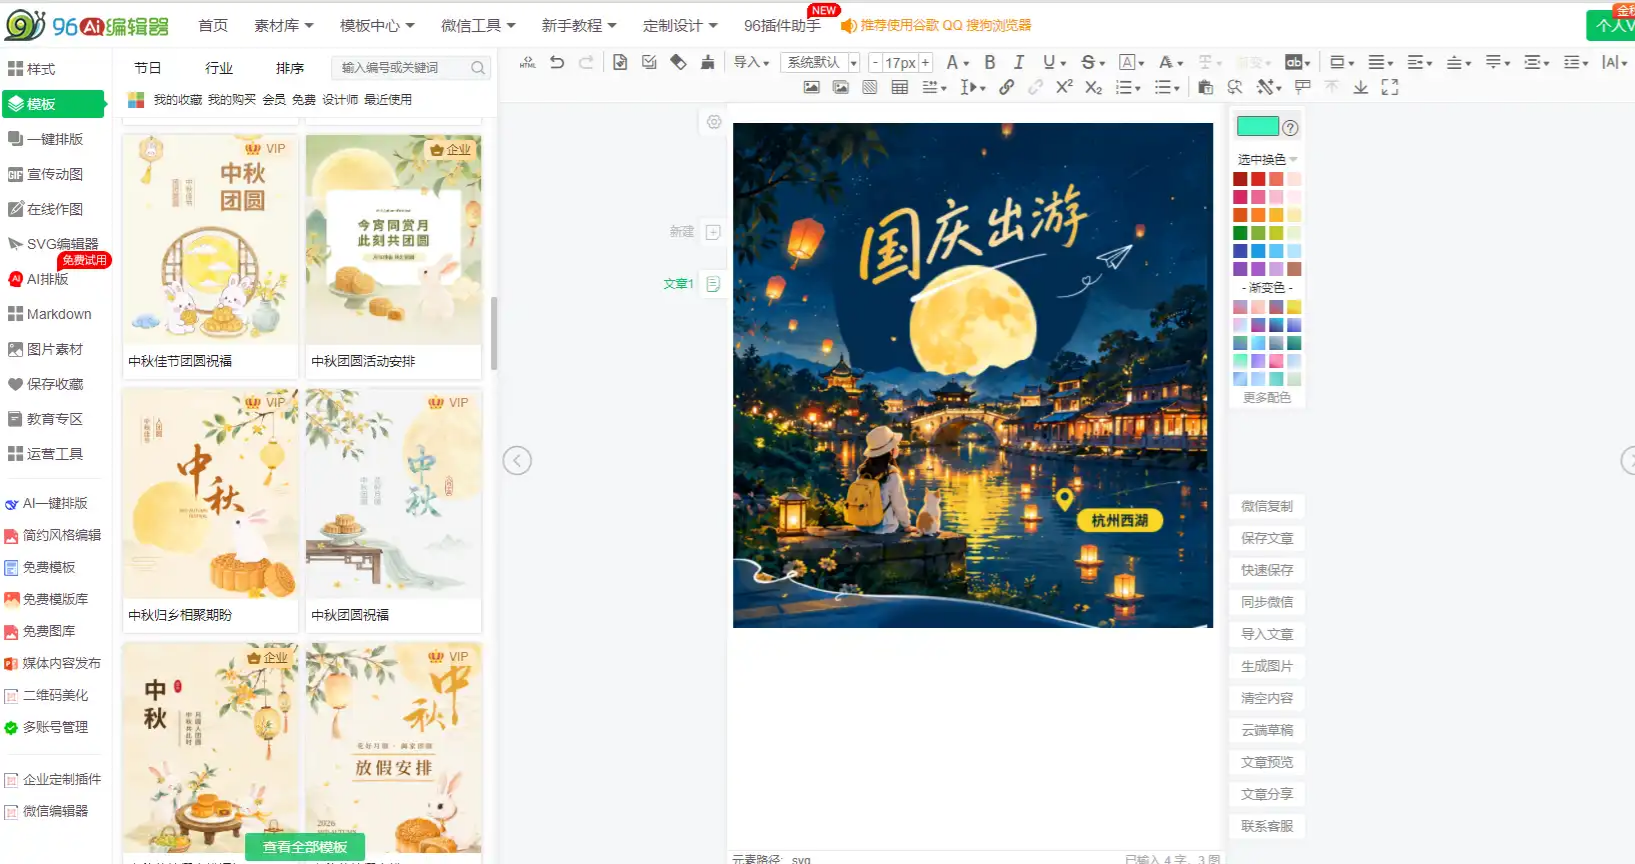Open the 系统默认 font dropdown
The image size is (1635, 864).
click(820, 62)
